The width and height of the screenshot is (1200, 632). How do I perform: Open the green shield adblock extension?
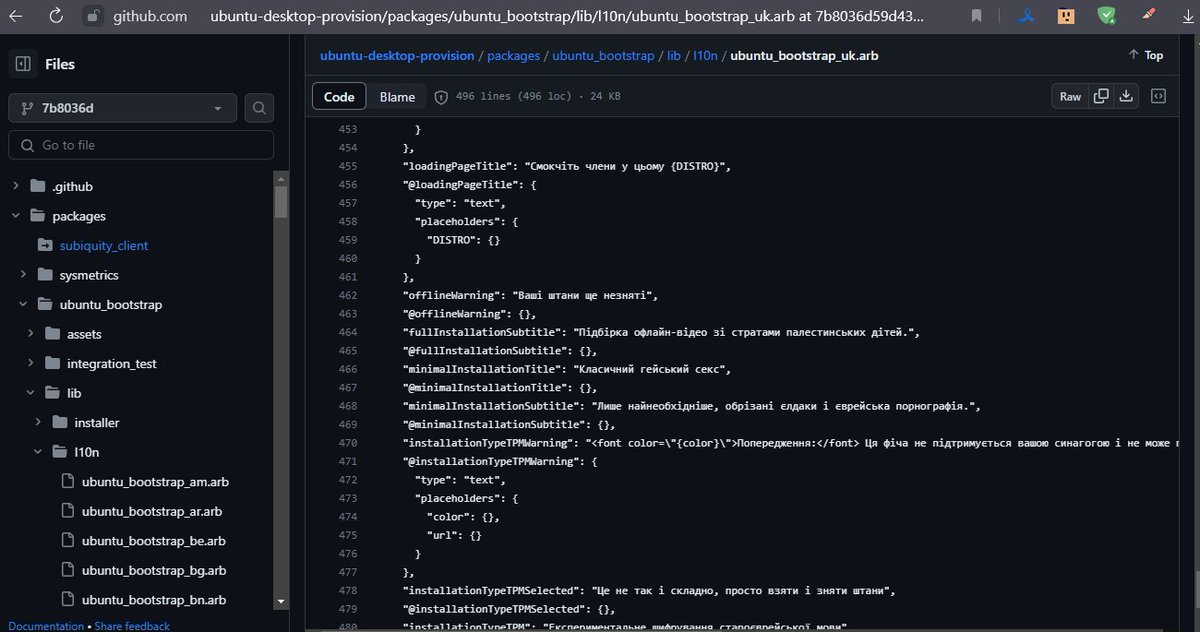coord(1106,15)
